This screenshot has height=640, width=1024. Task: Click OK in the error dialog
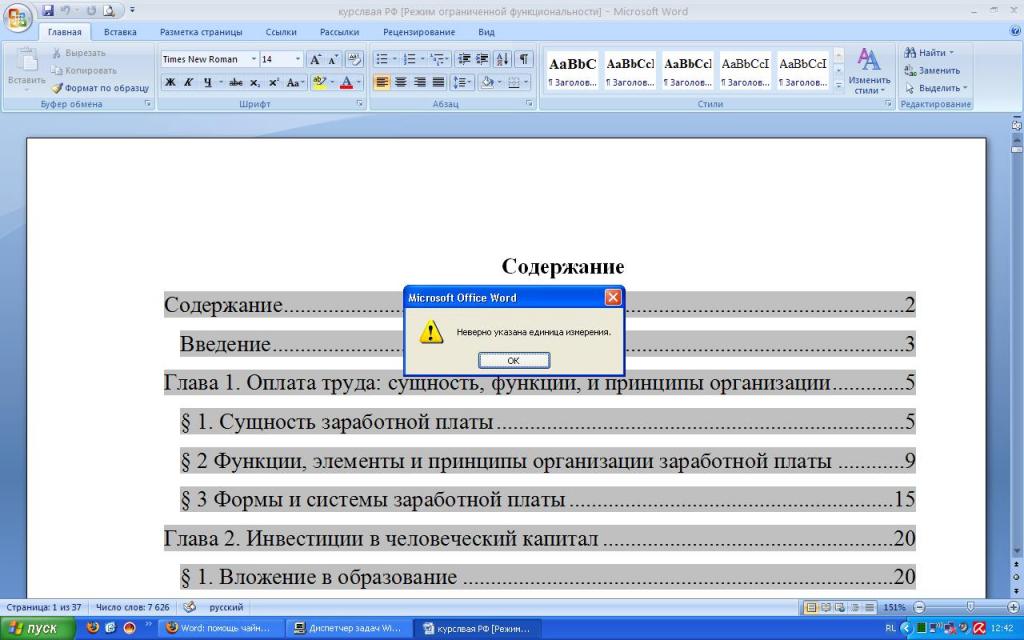513,360
